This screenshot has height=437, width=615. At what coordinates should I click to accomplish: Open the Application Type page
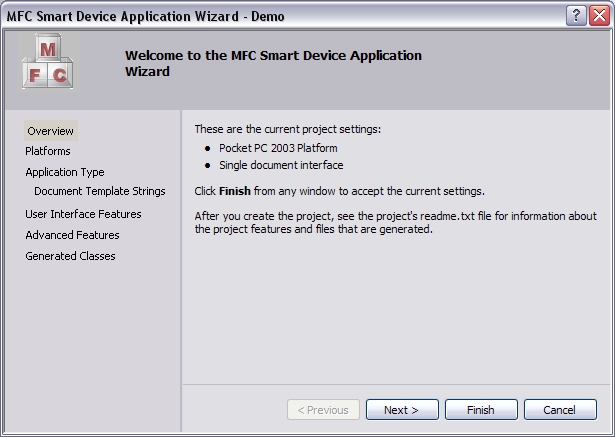coord(65,172)
